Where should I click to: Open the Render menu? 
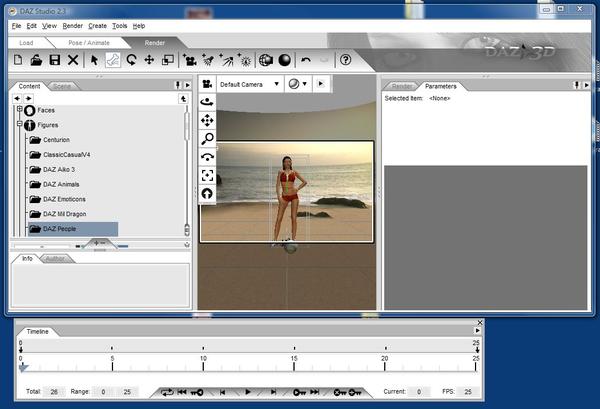tap(72, 26)
